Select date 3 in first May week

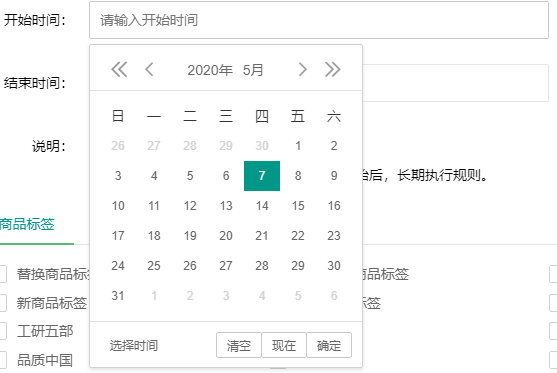(x=118, y=176)
